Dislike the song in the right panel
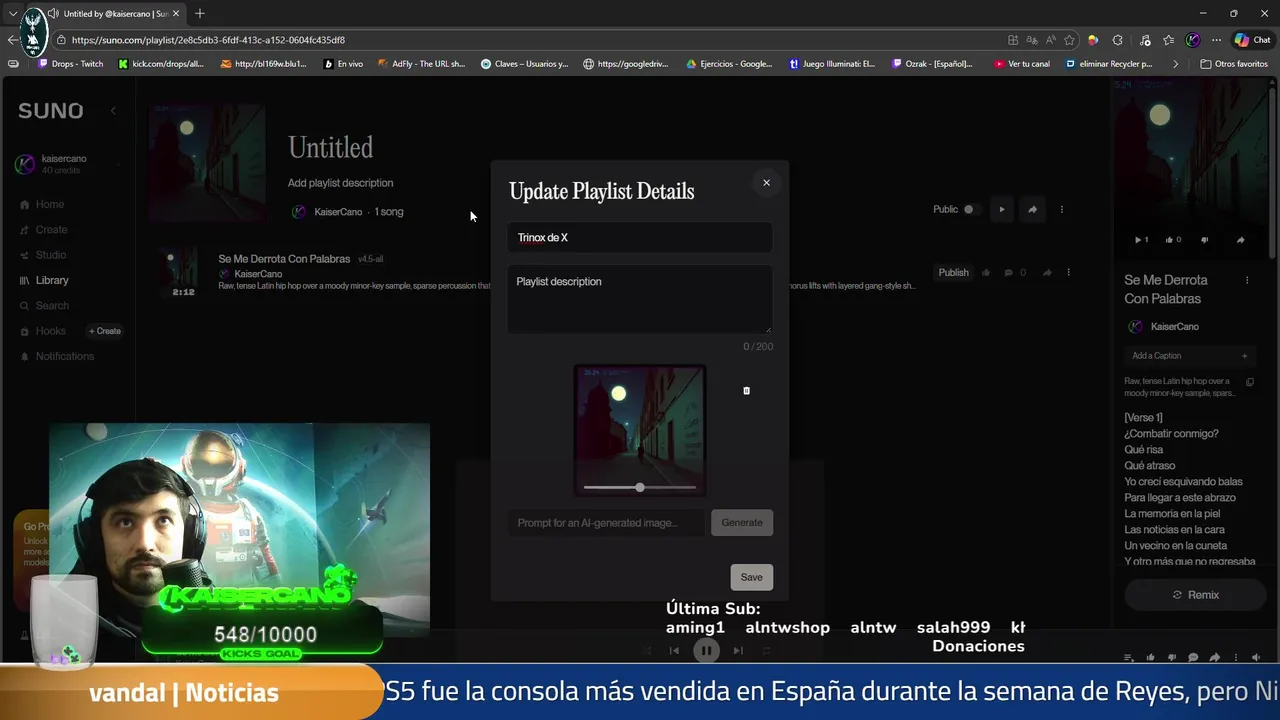Screen dimensions: 1280x720 tap(1204, 240)
